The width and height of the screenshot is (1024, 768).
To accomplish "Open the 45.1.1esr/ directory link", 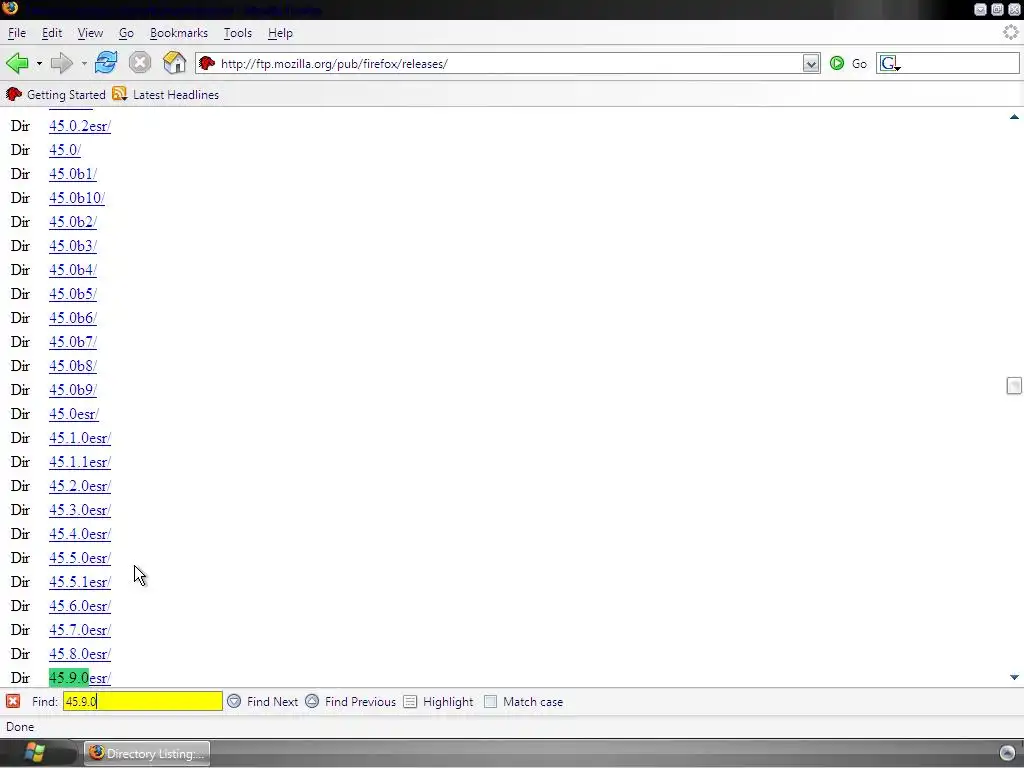I will [80, 462].
